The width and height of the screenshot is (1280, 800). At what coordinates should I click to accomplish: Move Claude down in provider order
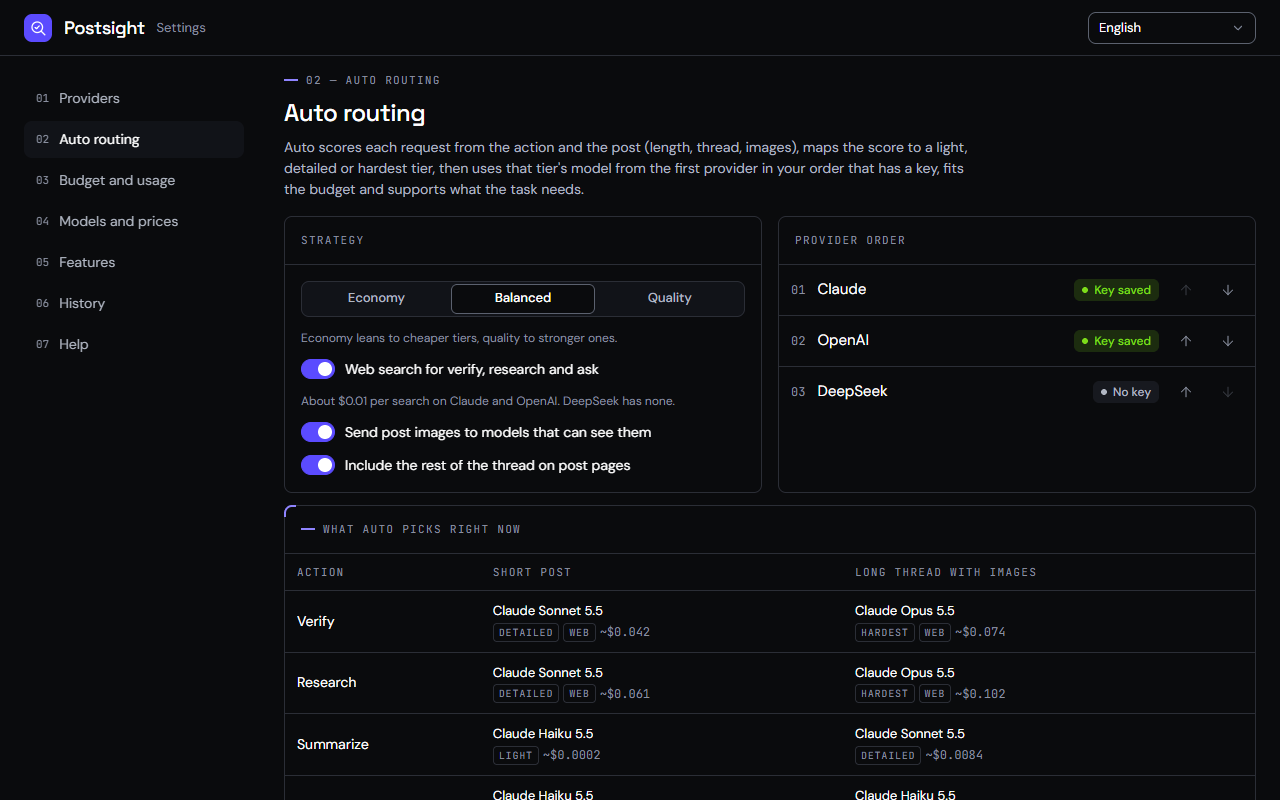coord(1228,290)
